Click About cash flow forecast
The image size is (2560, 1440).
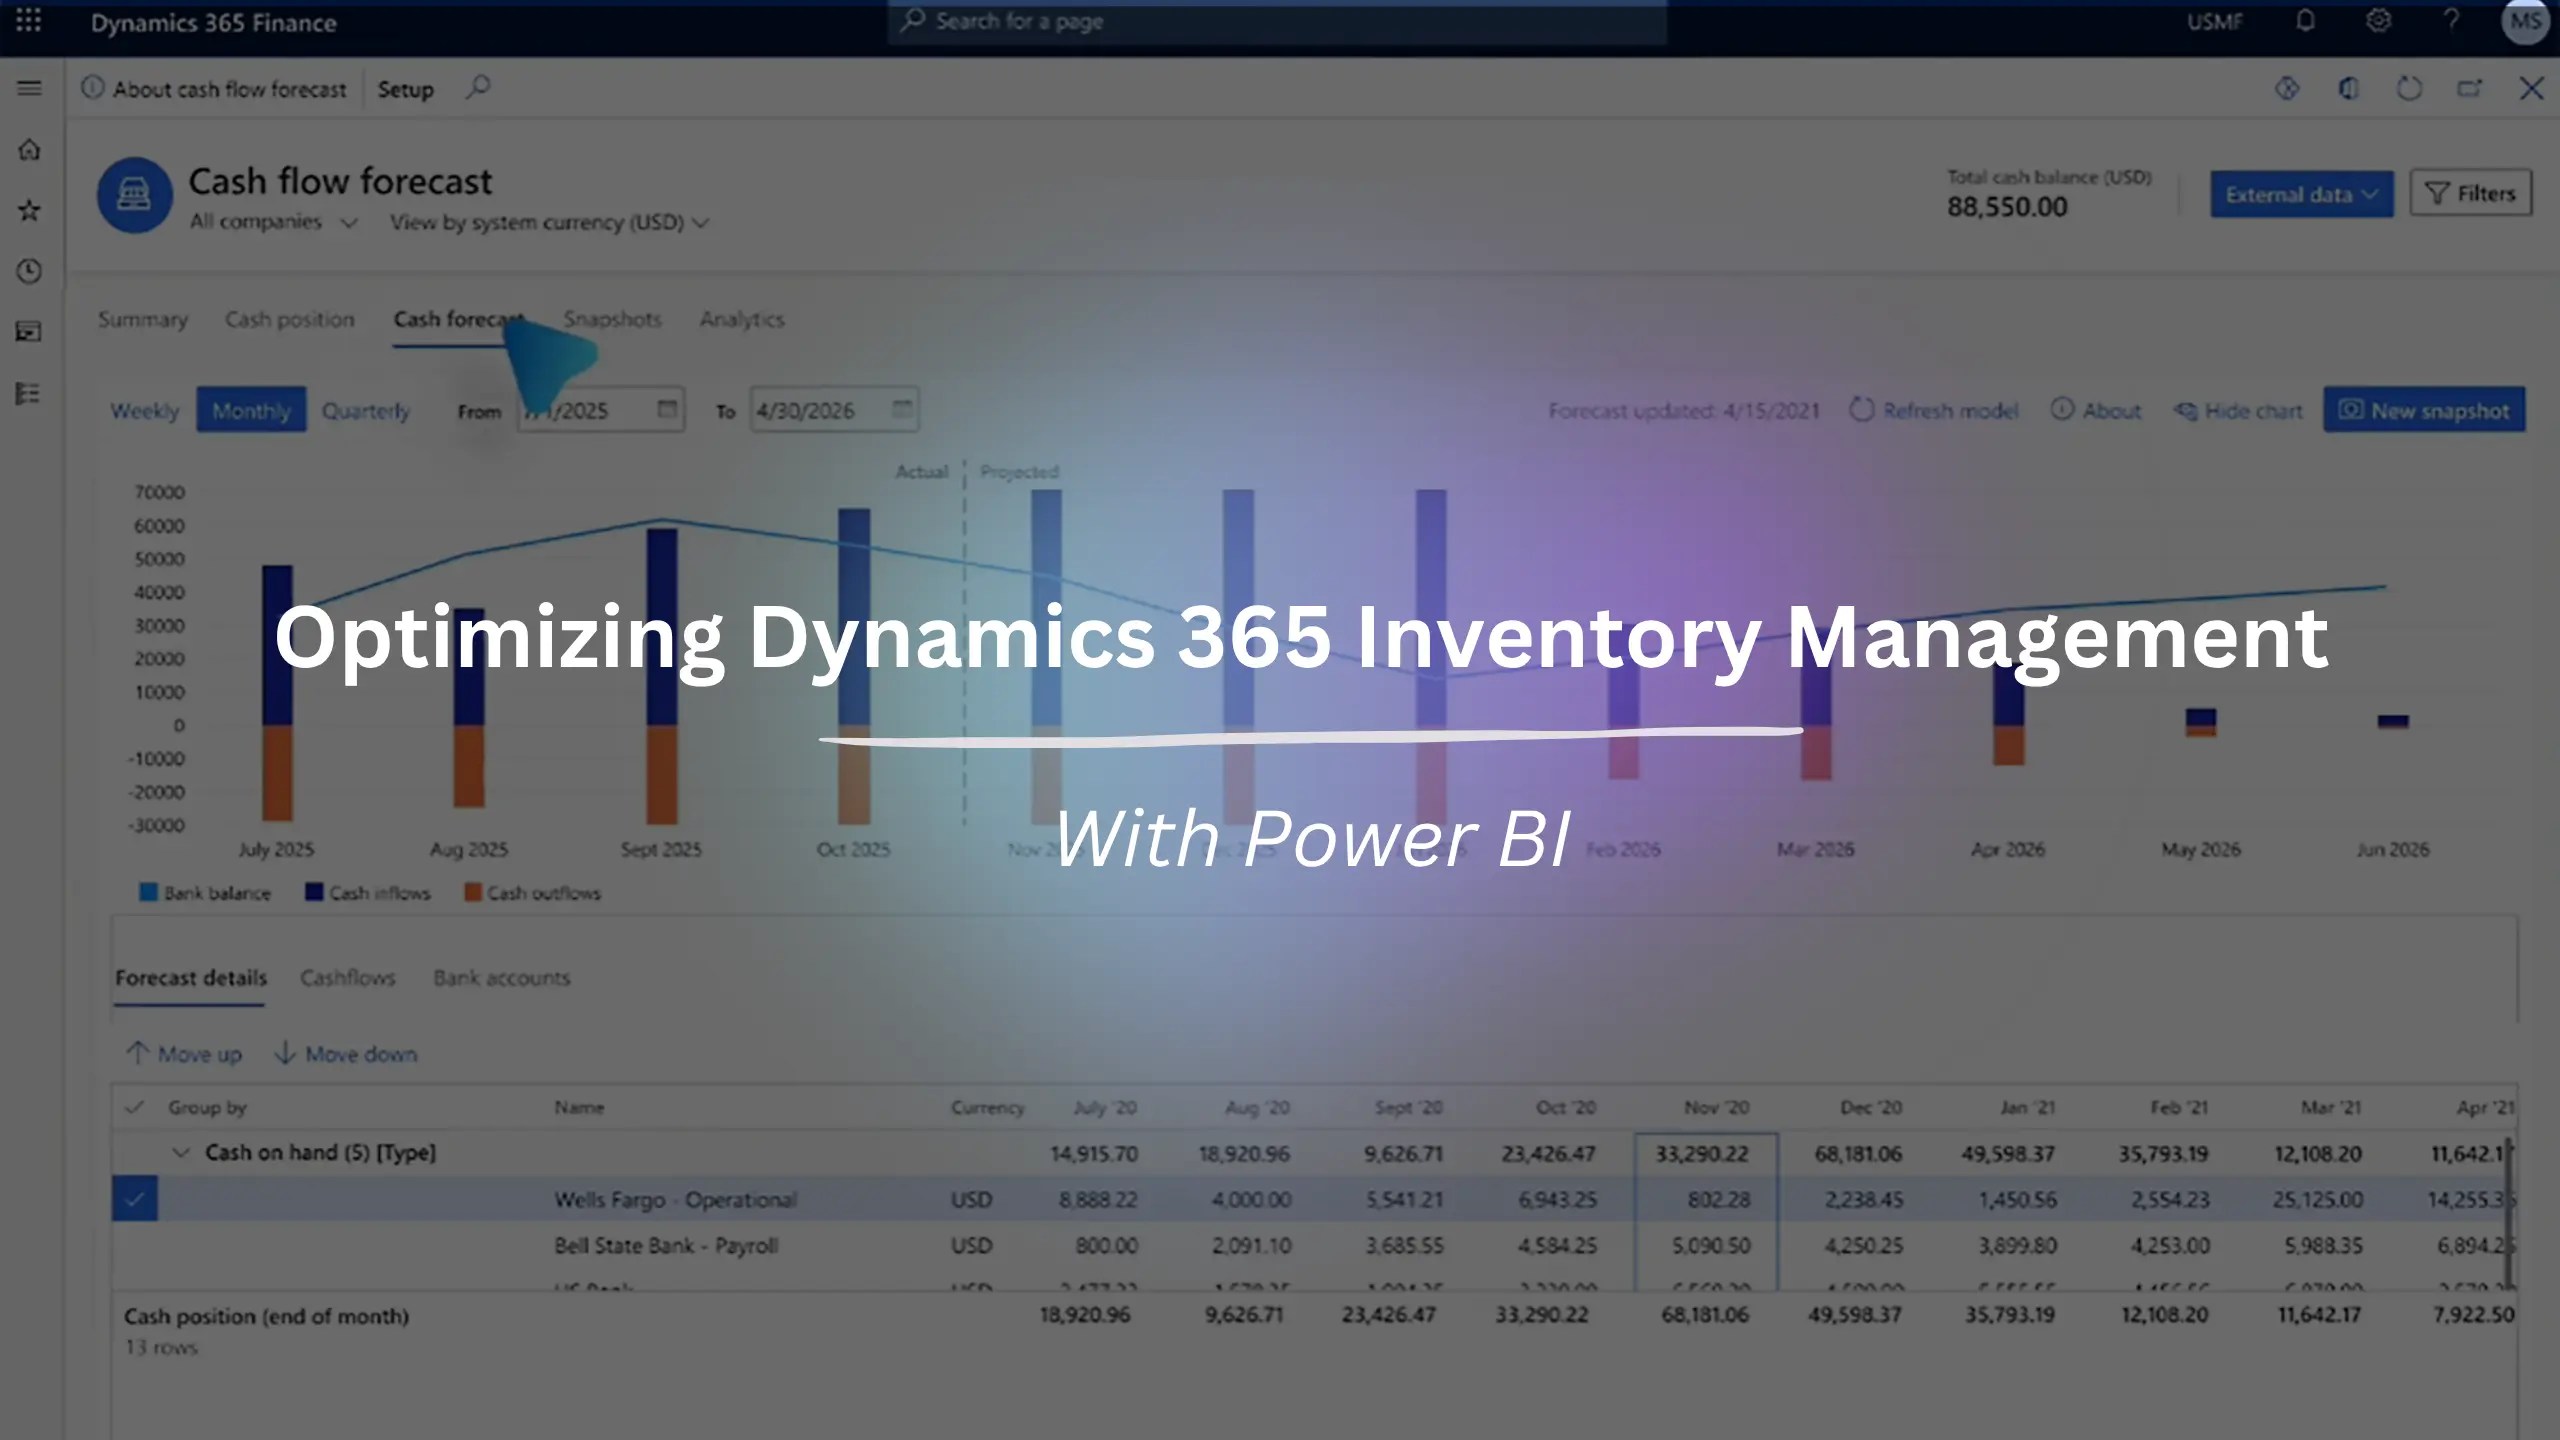click(214, 89)
